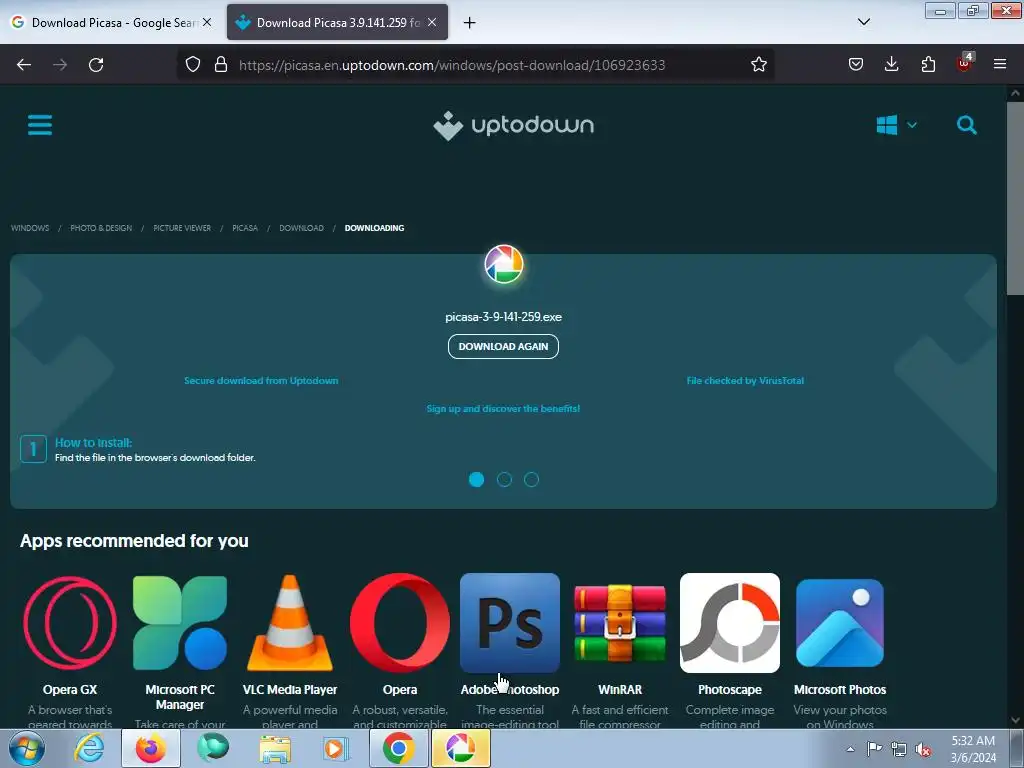The width and height of the screenshot is (1024, 768).
Task: Open the Microsoft PC Manager app icon
Action: (x=180, y=623)
